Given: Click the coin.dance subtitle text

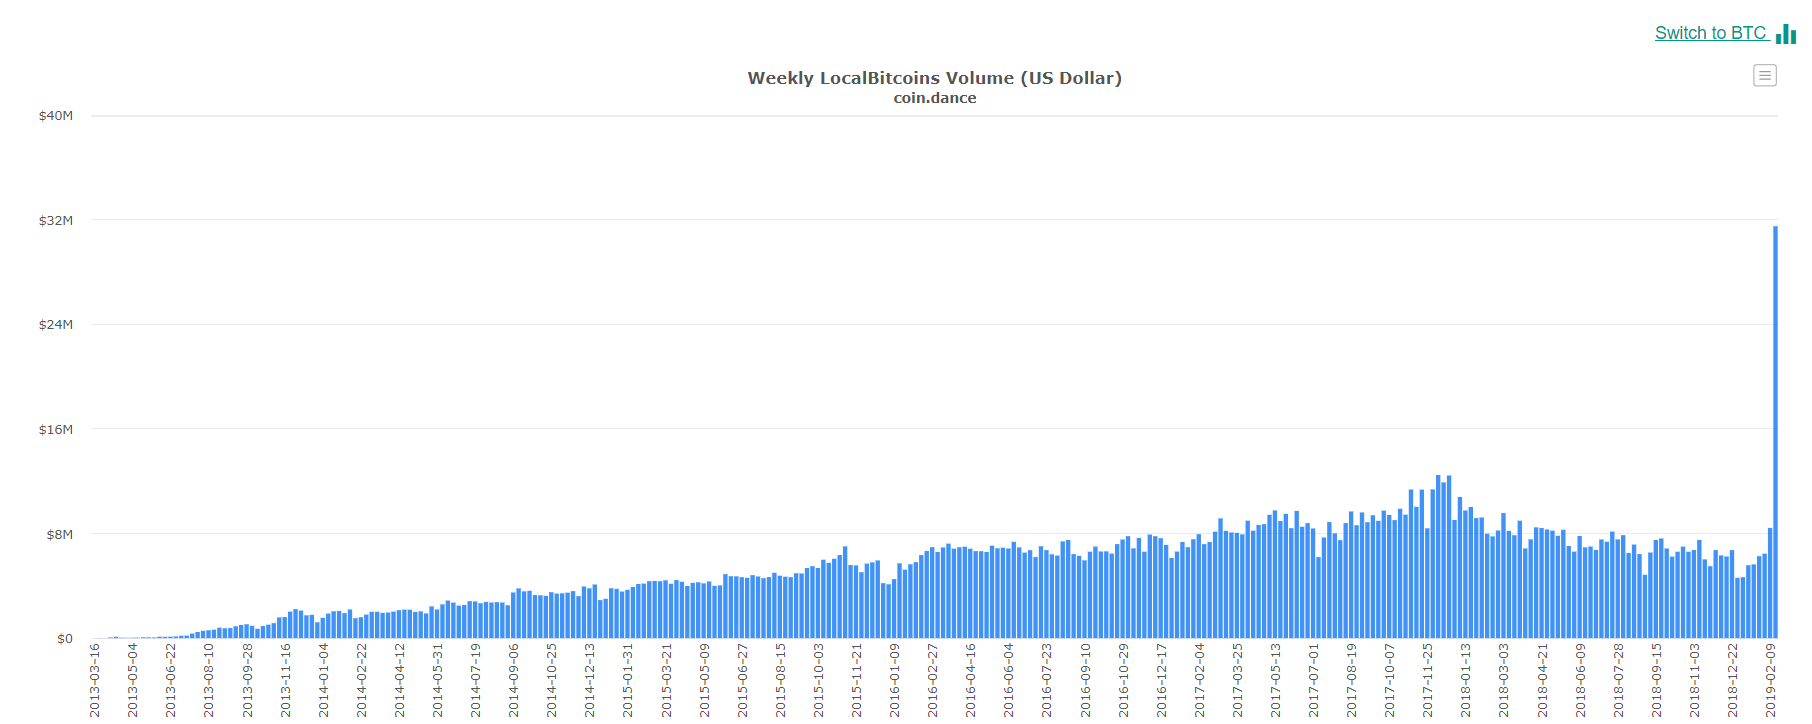Looking at the screenshot, I should click(x=934, y=98).
